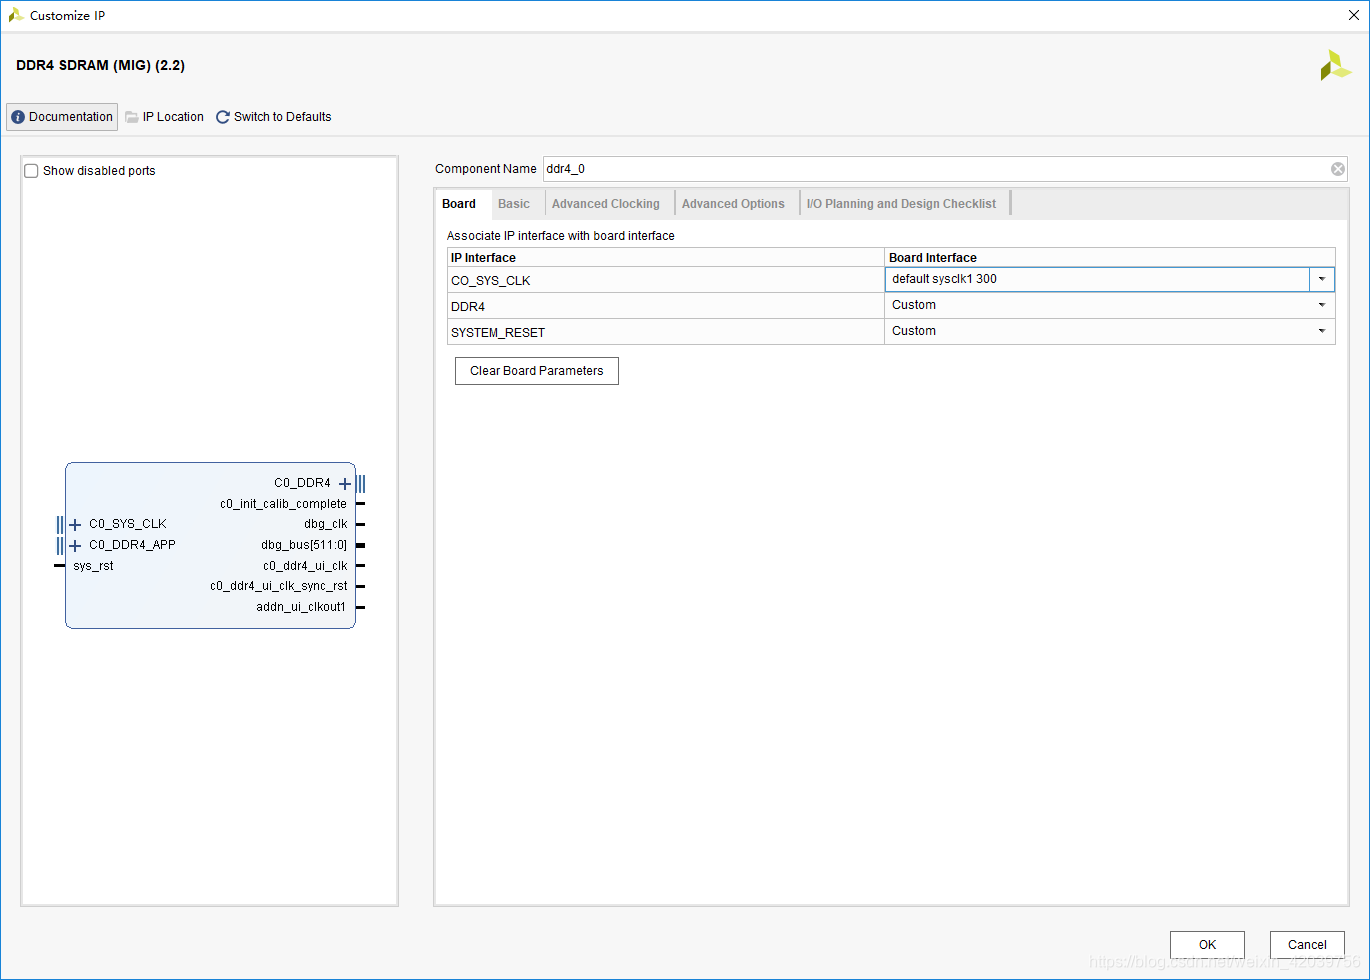Click the SYSTEM_RESET table cell
The height and width of the screenshot is (980, 1370).
click(x=665, y=332)
